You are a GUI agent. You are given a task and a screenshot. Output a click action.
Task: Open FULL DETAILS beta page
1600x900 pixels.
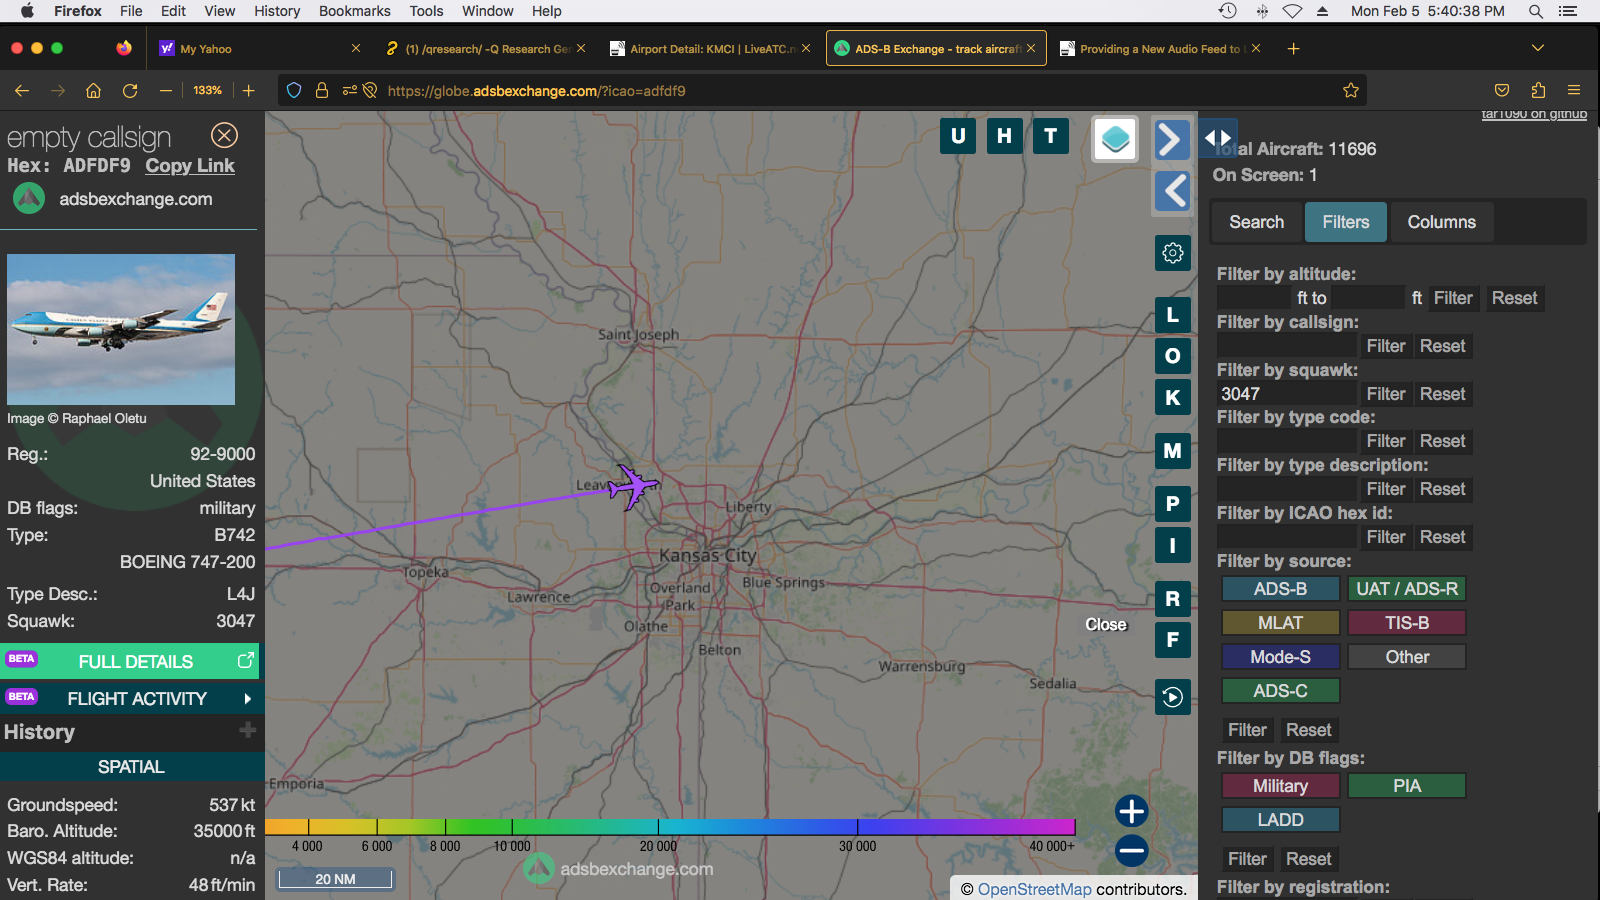click(x=130, y=661)
